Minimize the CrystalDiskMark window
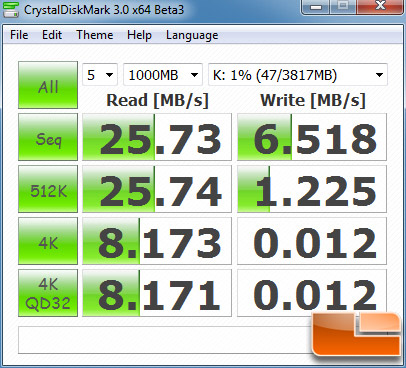This screenshot has height=368, width=406. coord(316,7)
